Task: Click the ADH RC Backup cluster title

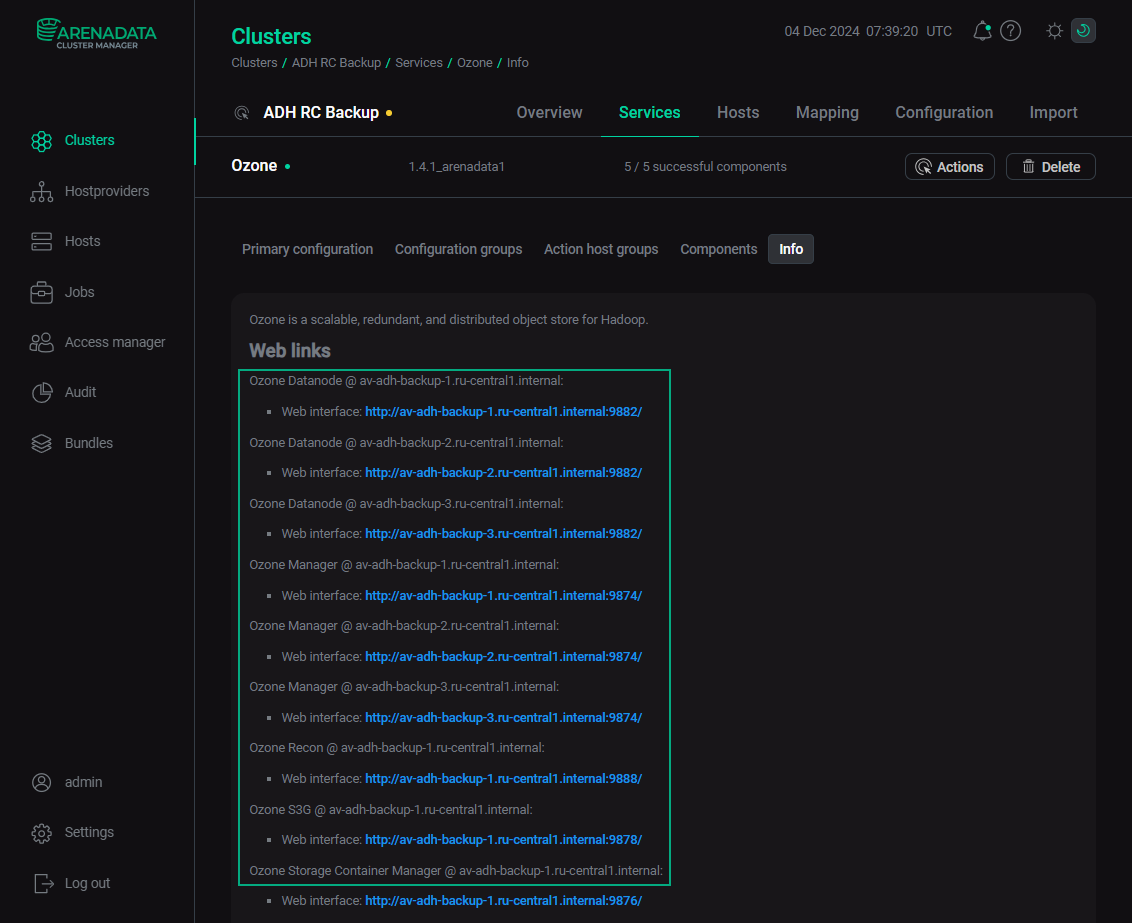Action: (x=321, y=113)
